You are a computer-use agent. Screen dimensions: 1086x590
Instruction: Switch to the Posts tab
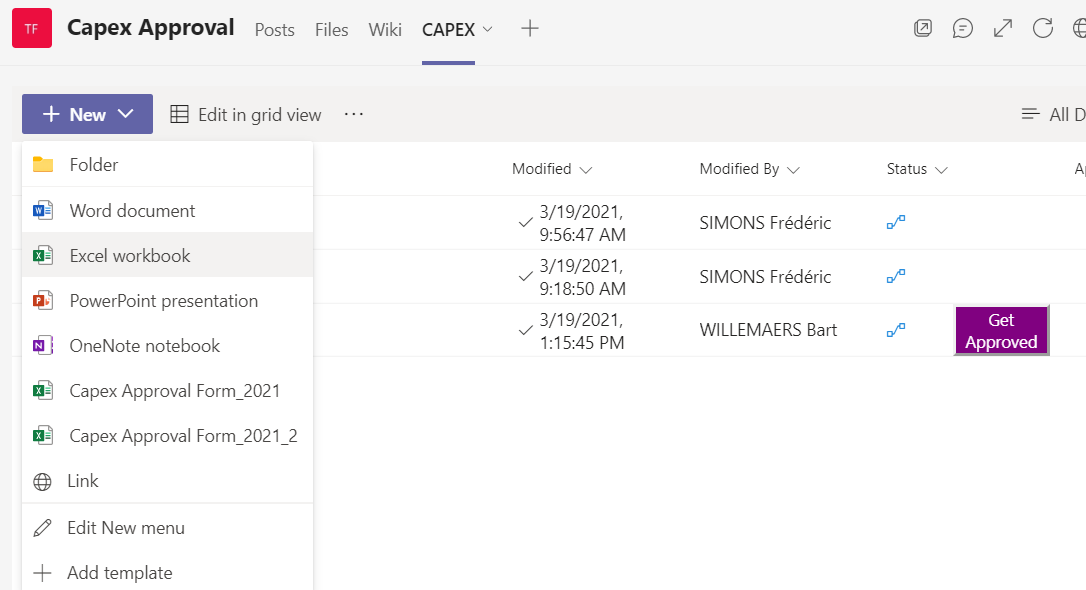[x=274, y=30]
